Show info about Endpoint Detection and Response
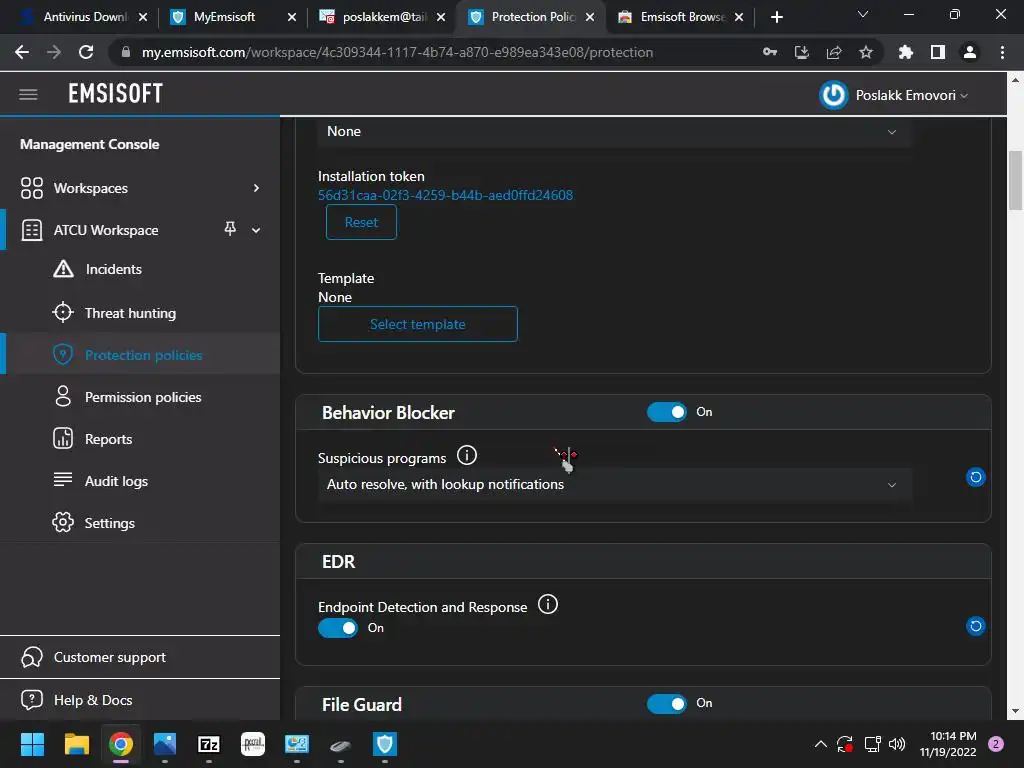Image resolution: width=1024 pixels, height=768 pixels. click(x=548, y=604)
